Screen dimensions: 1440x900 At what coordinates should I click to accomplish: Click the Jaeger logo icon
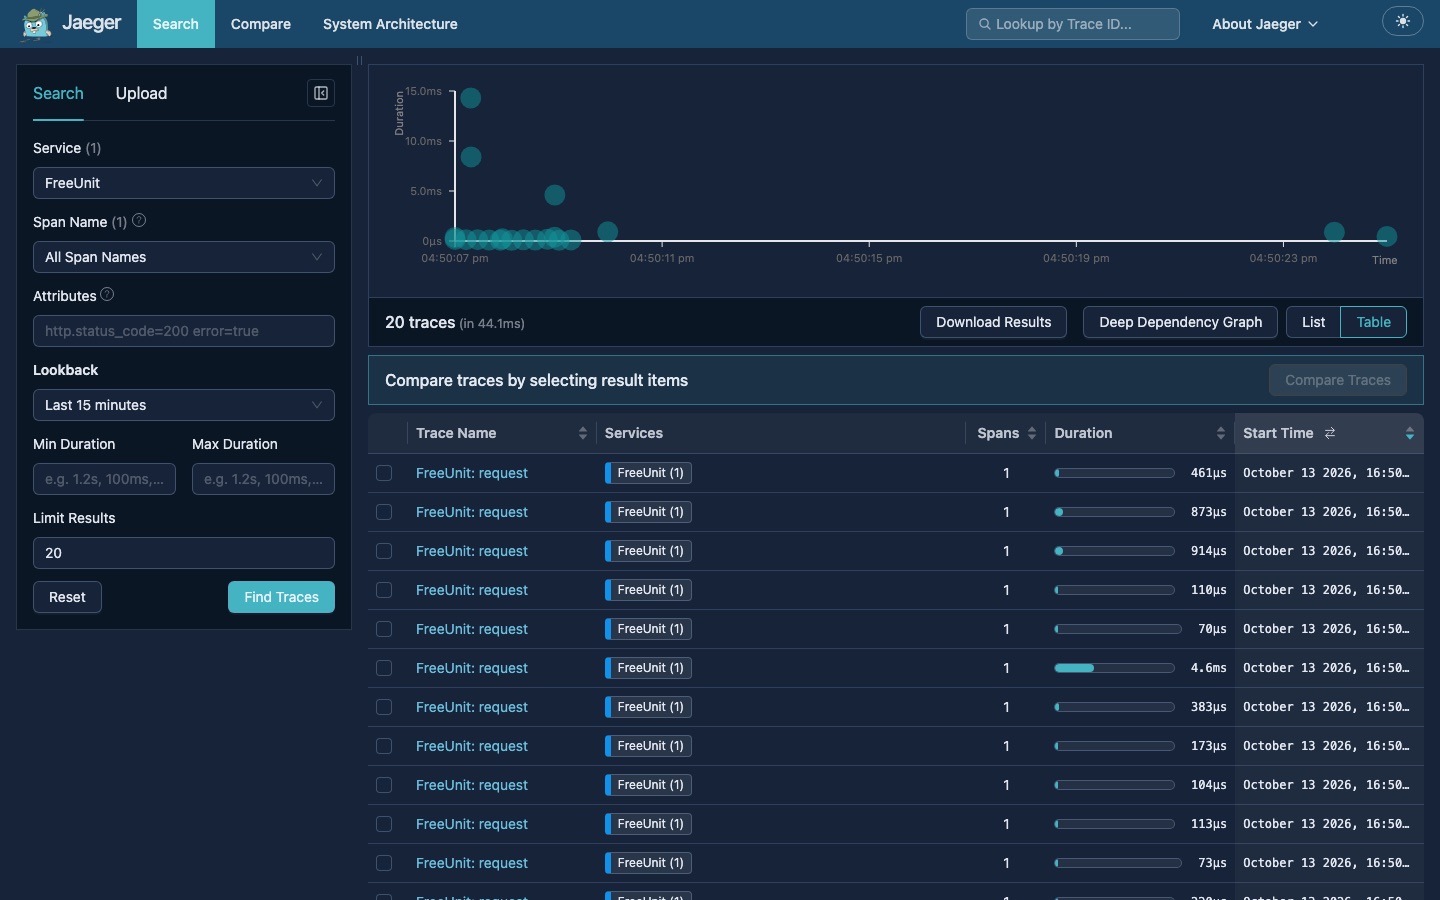pos(36,24)
